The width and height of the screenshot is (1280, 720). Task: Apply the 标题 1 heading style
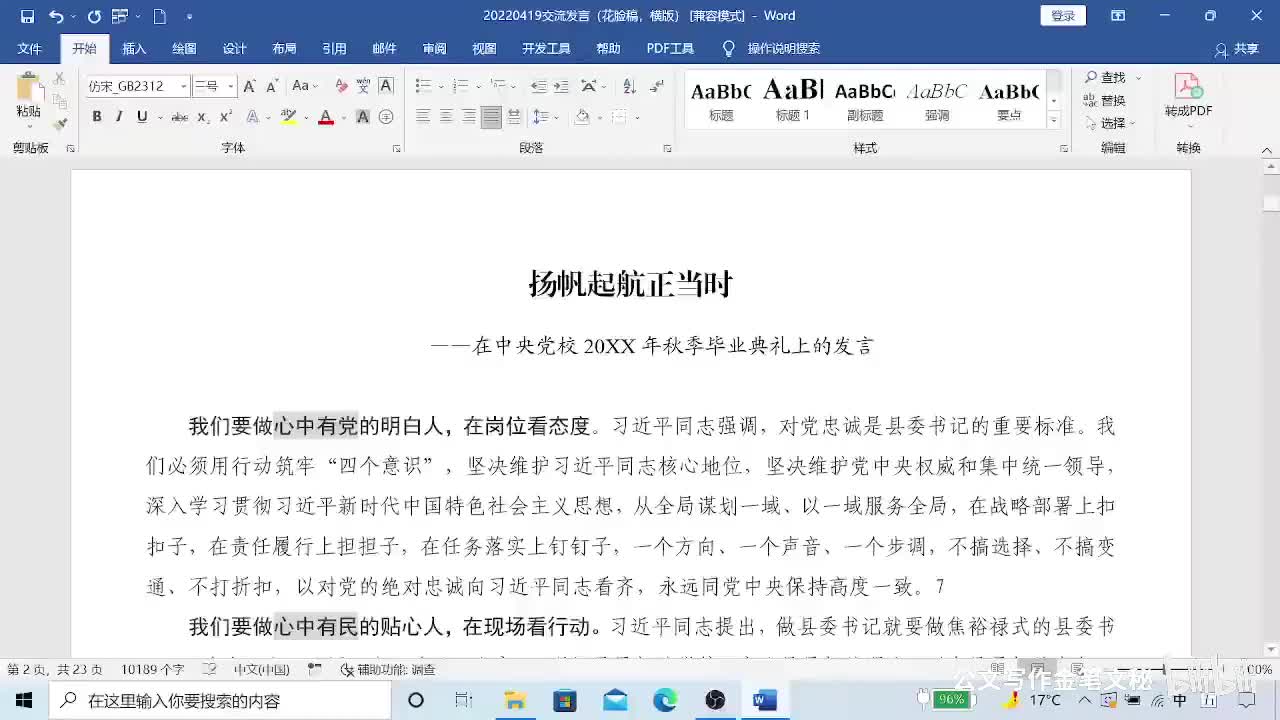click(x=793, y=100)
